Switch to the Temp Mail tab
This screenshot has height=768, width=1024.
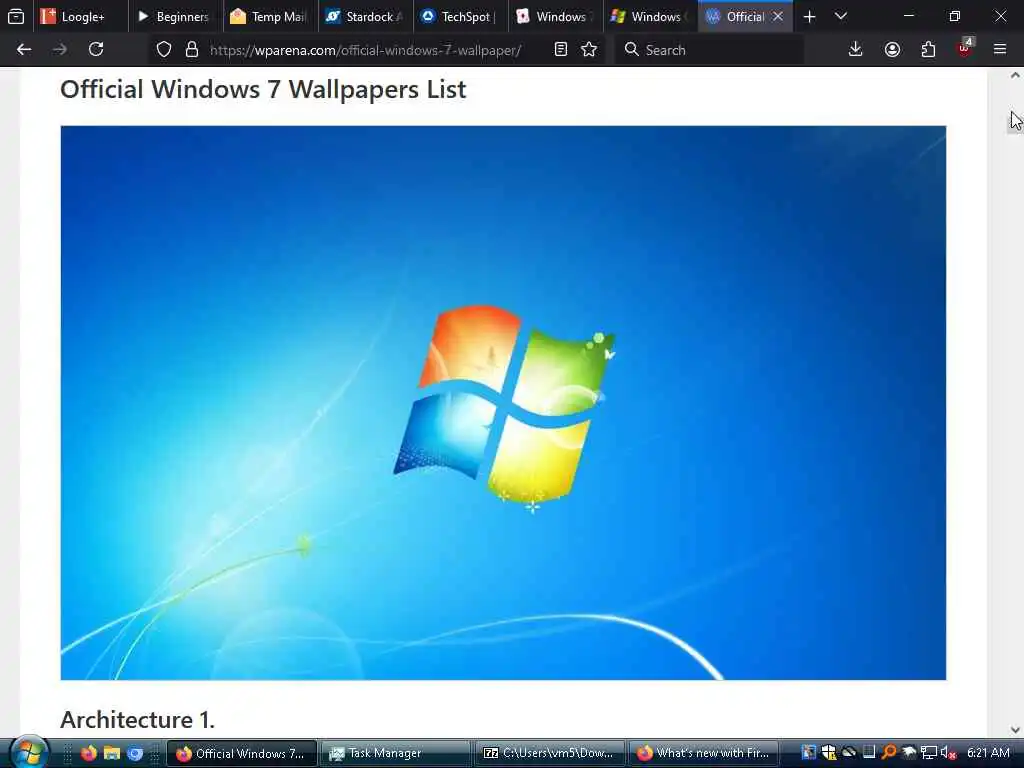click(270, 16)
